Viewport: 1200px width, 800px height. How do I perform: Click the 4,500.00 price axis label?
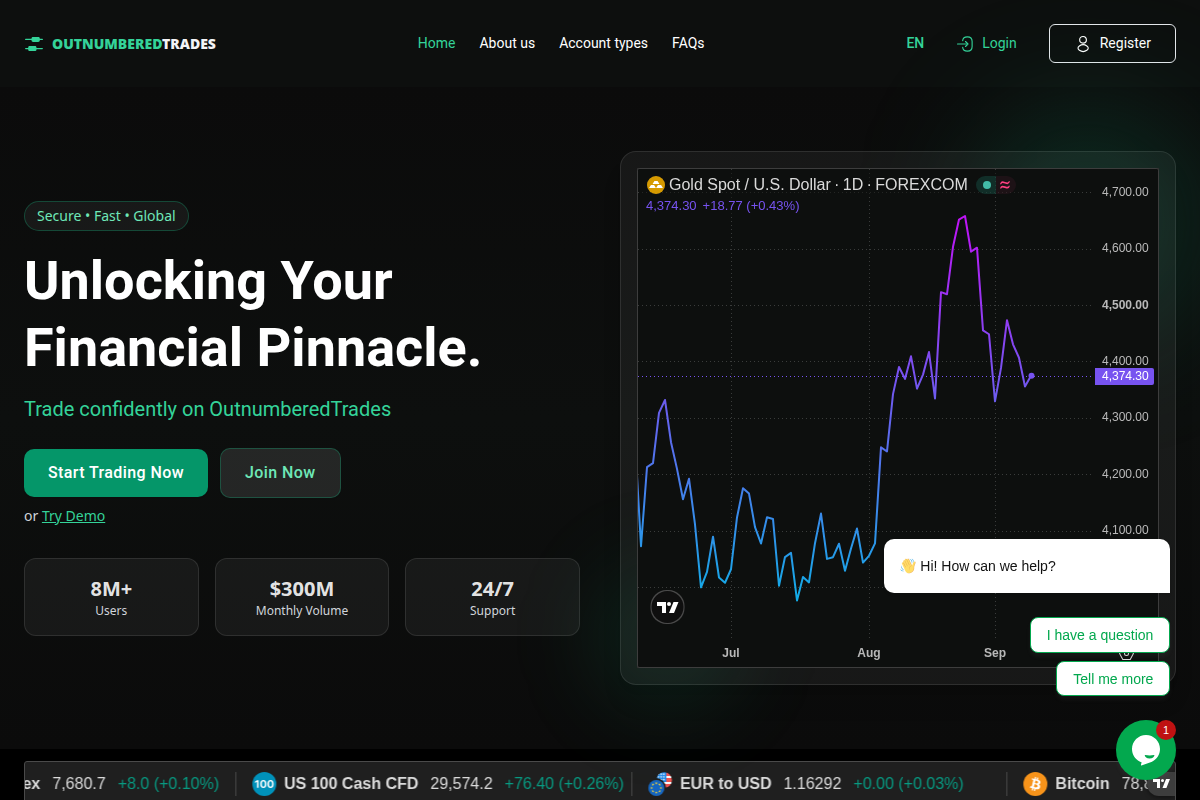click(1125, 305)
